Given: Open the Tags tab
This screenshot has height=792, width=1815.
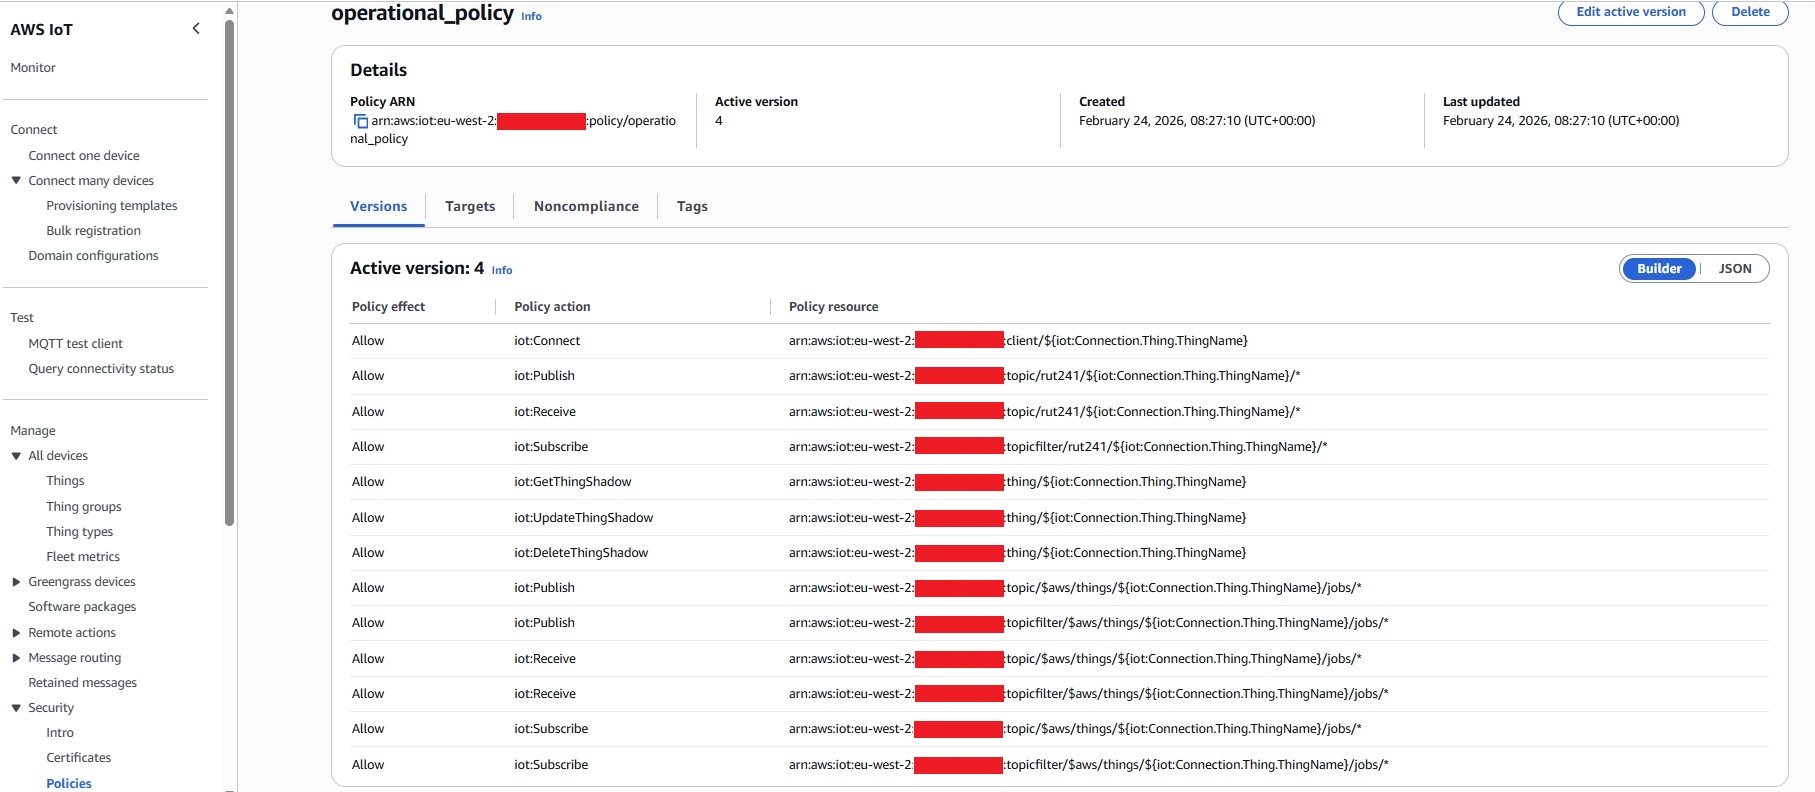Looking at the screenshot, I should point(691,207).
